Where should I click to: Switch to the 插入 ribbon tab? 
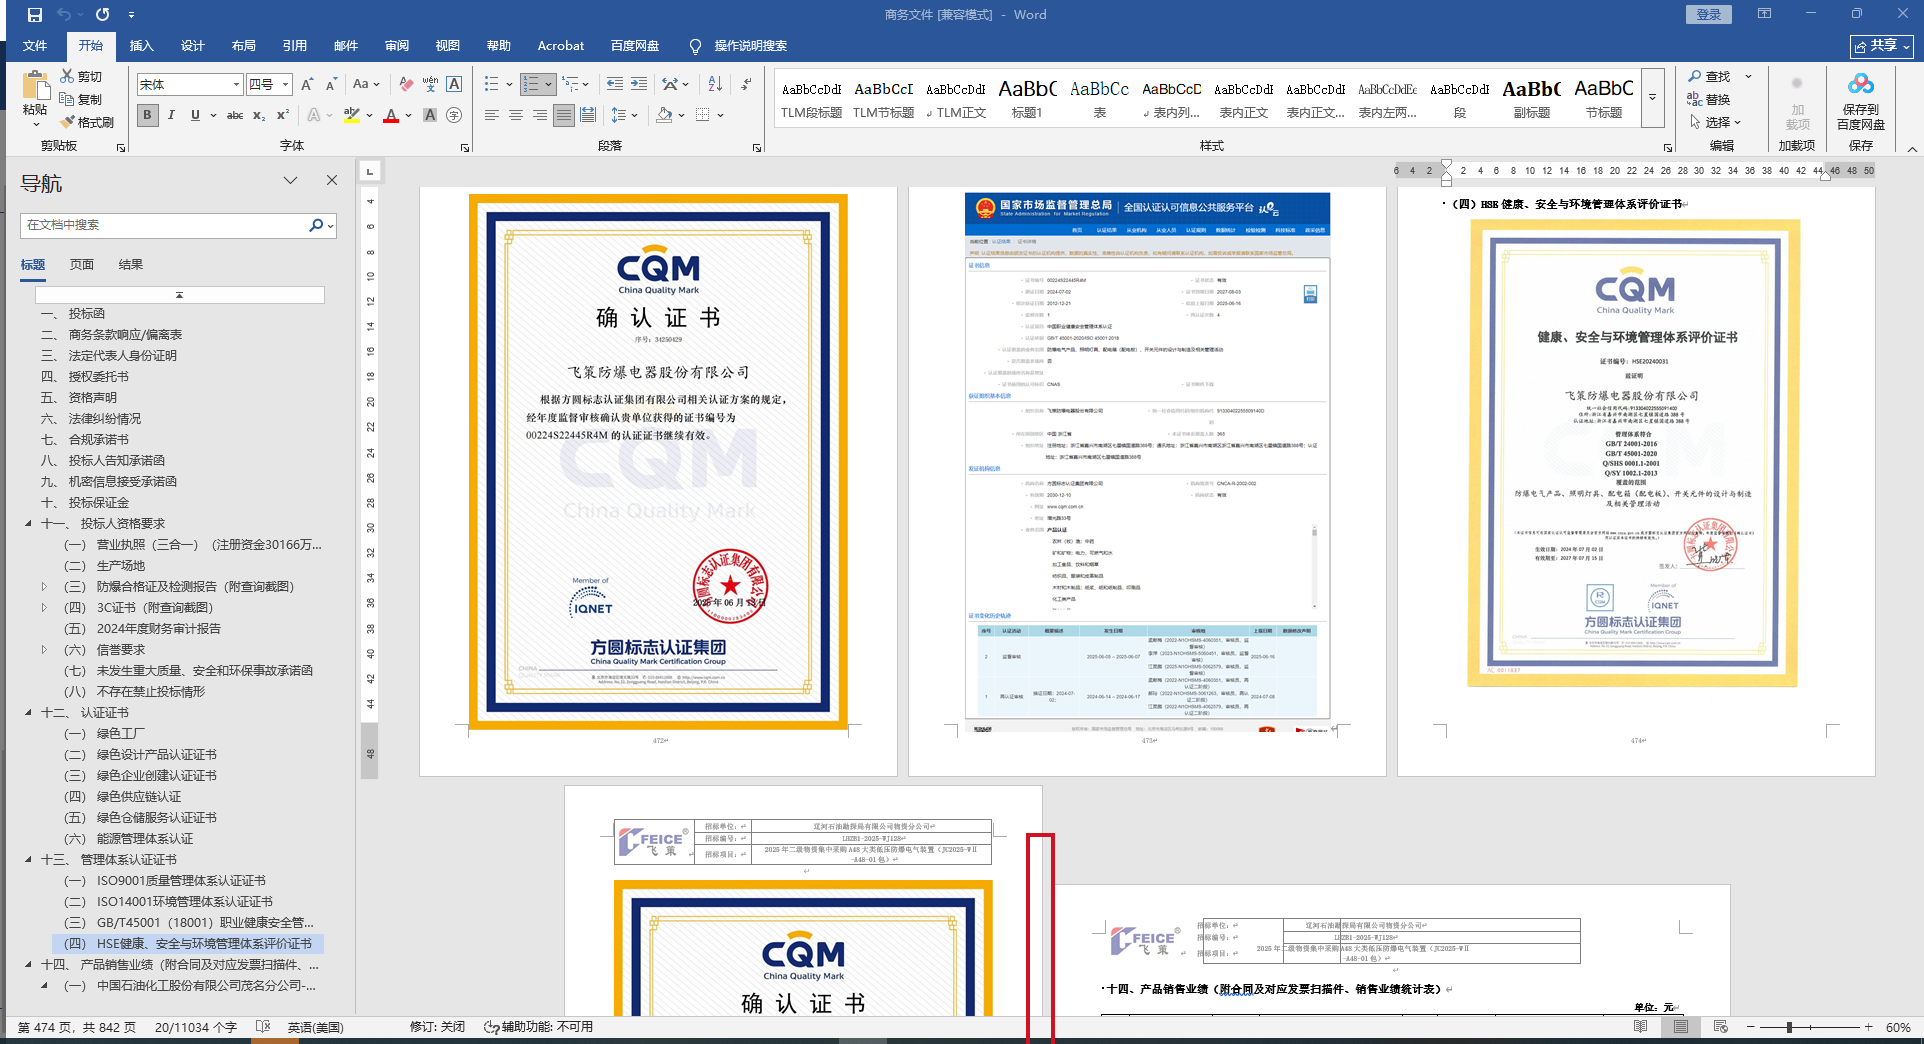pos(142,46)
